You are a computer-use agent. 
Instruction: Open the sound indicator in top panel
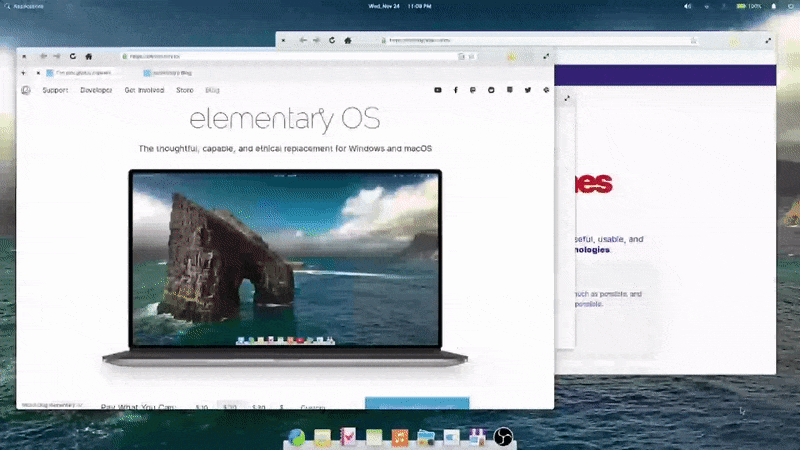pyautogui.click(x=687, y=6)
